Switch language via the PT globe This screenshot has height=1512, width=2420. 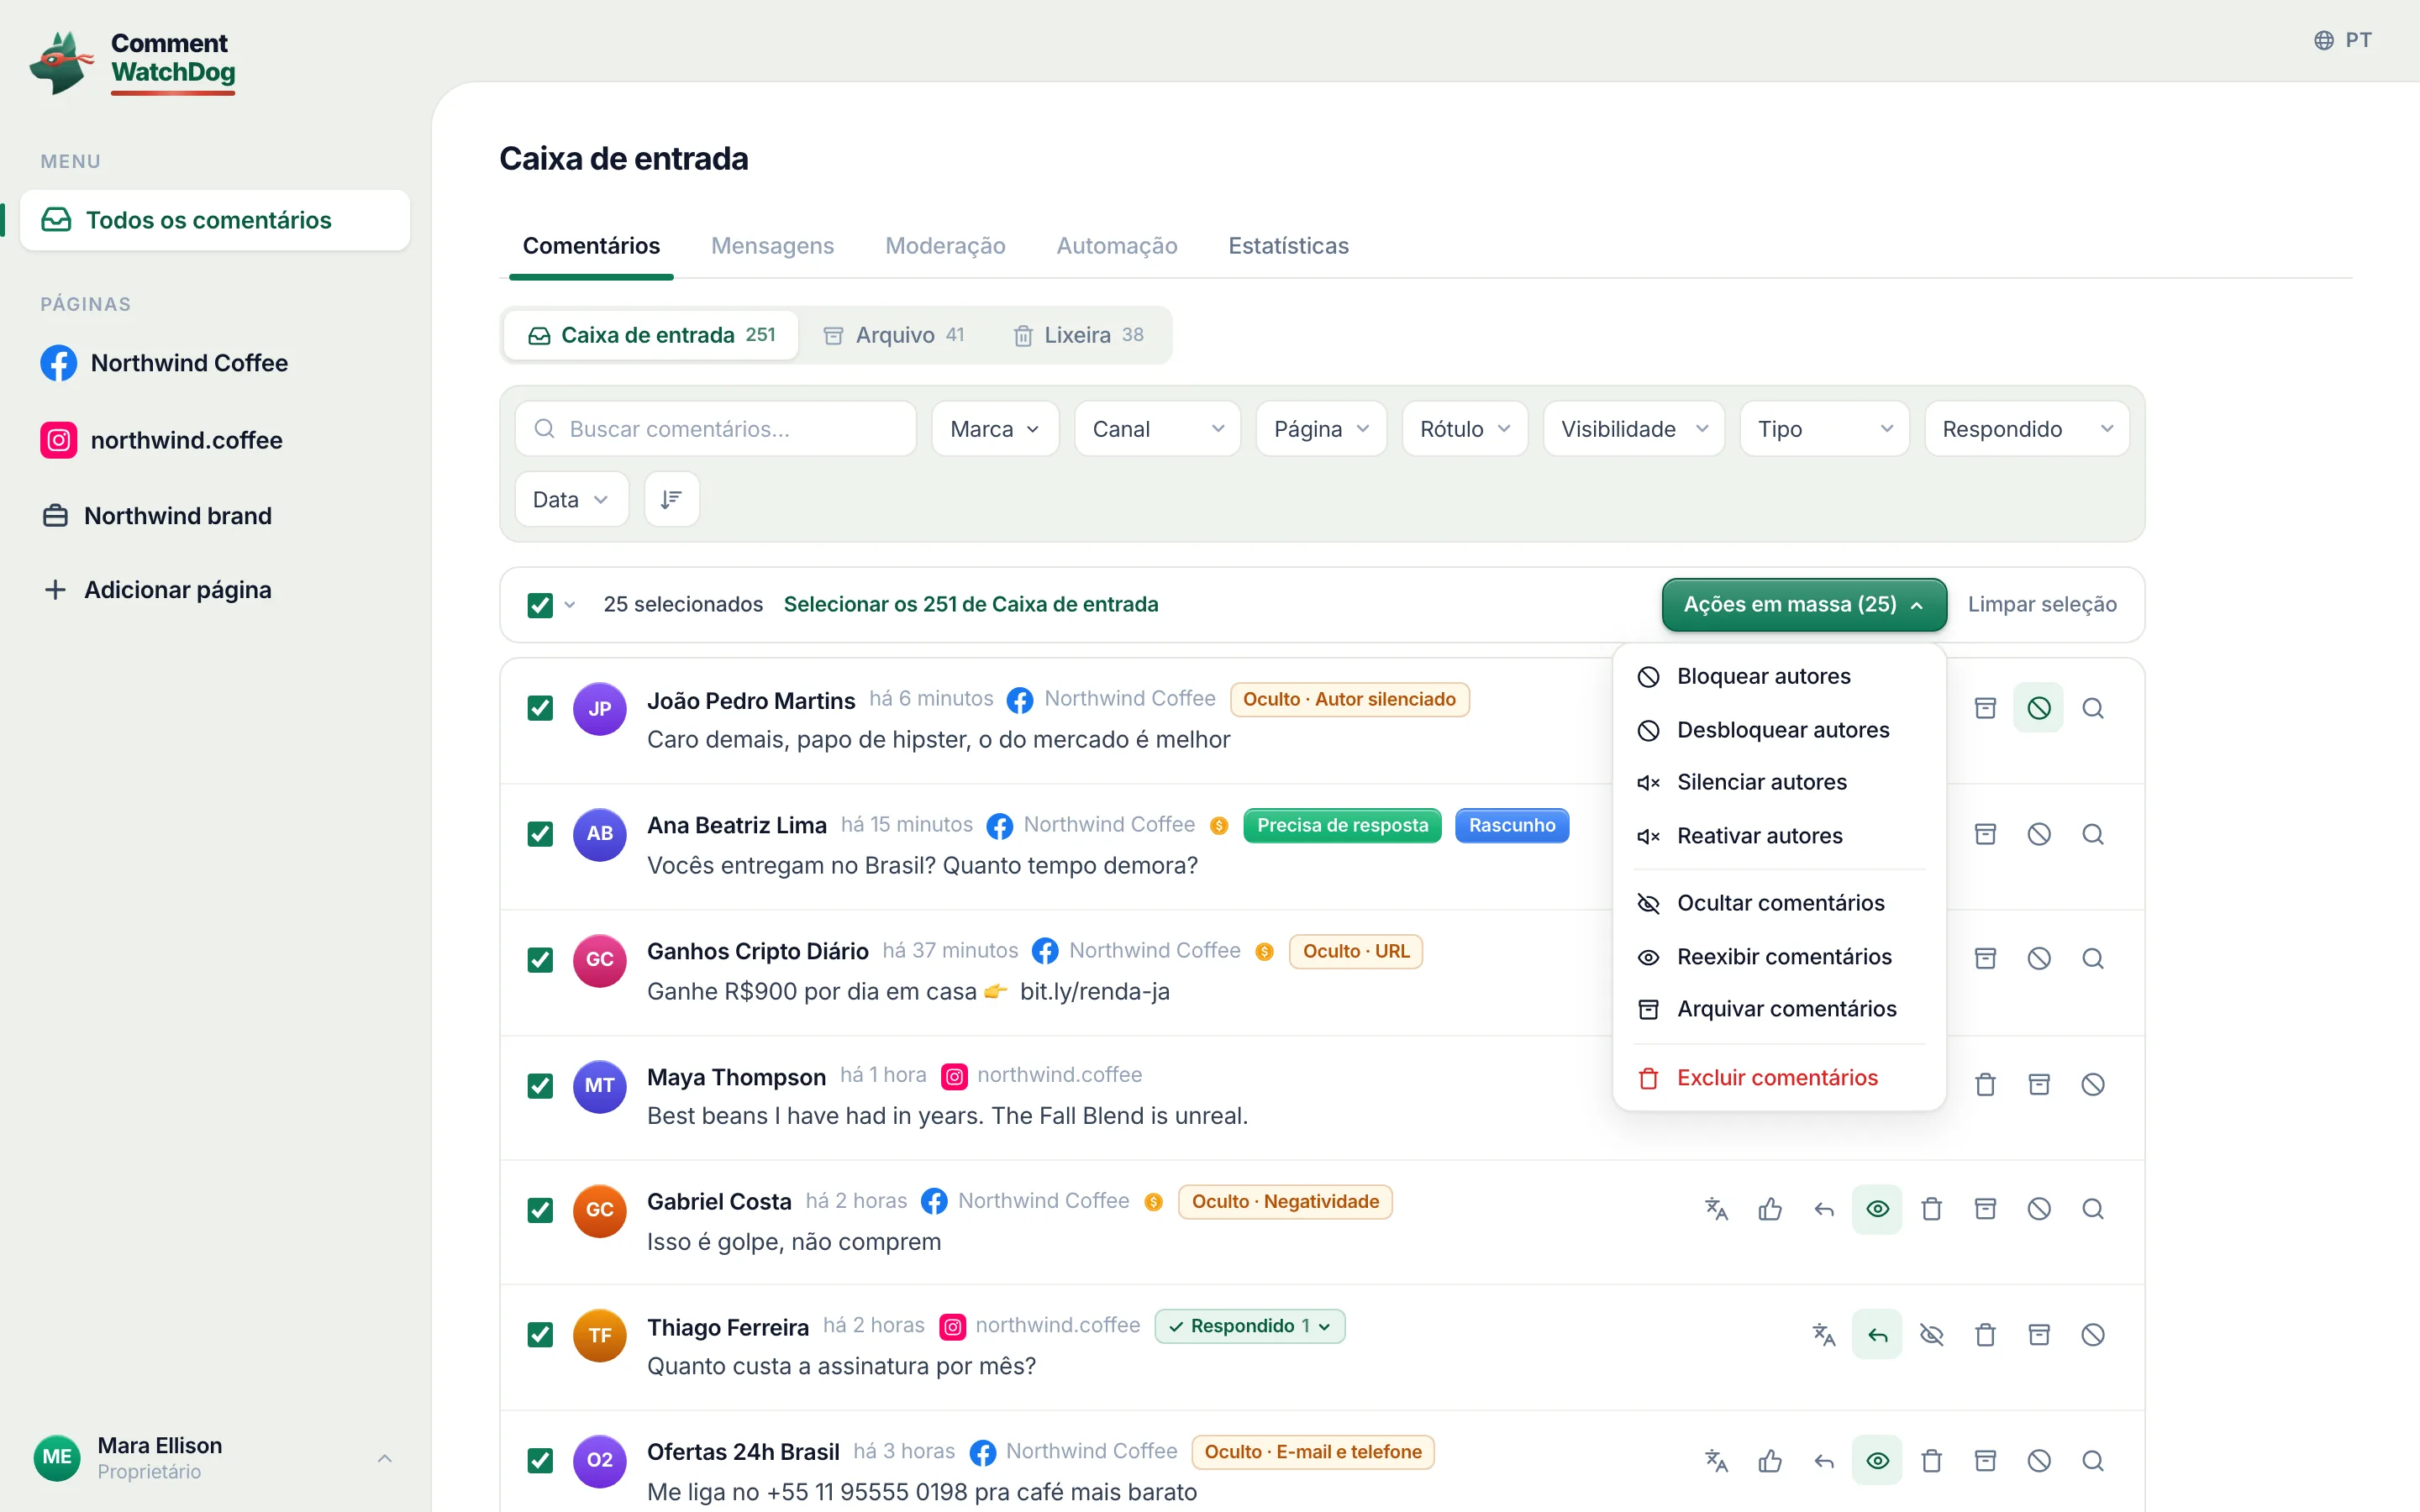click(x=2342, y=40)
